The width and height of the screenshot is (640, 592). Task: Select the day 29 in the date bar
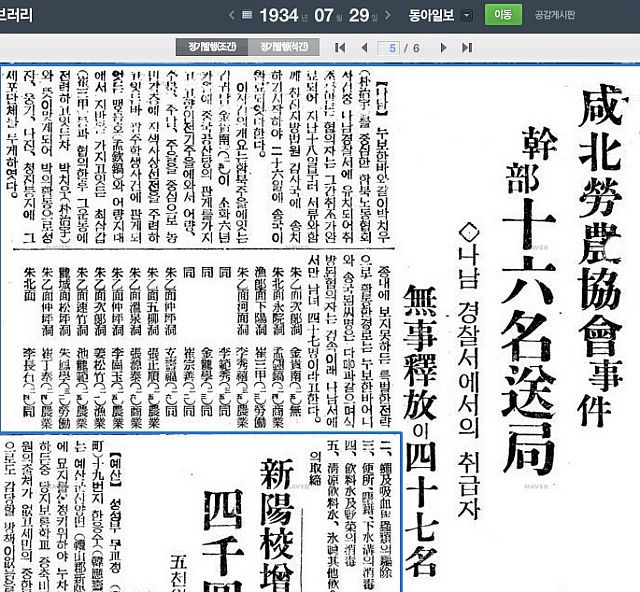coord(359,16)
